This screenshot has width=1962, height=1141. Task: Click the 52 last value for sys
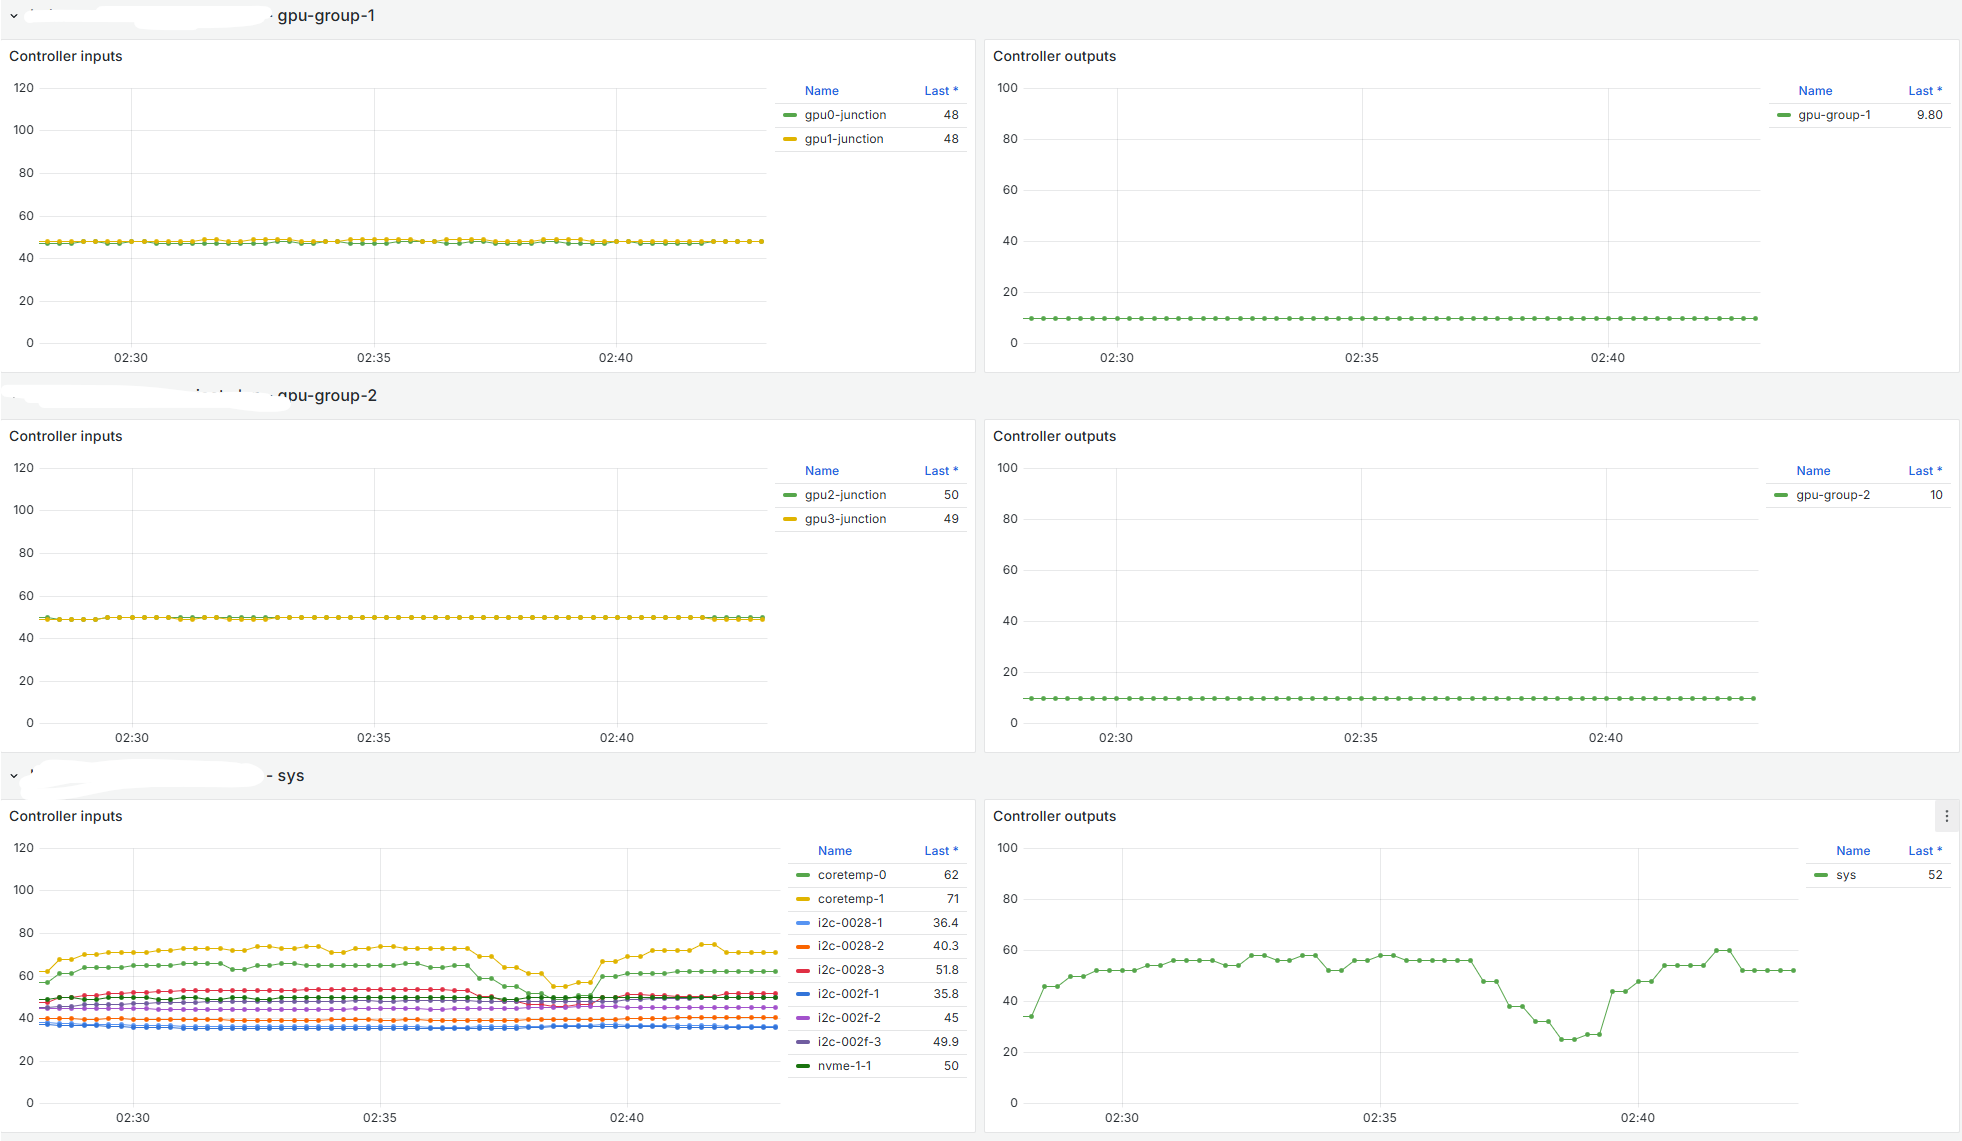(x=1935, y=875)
